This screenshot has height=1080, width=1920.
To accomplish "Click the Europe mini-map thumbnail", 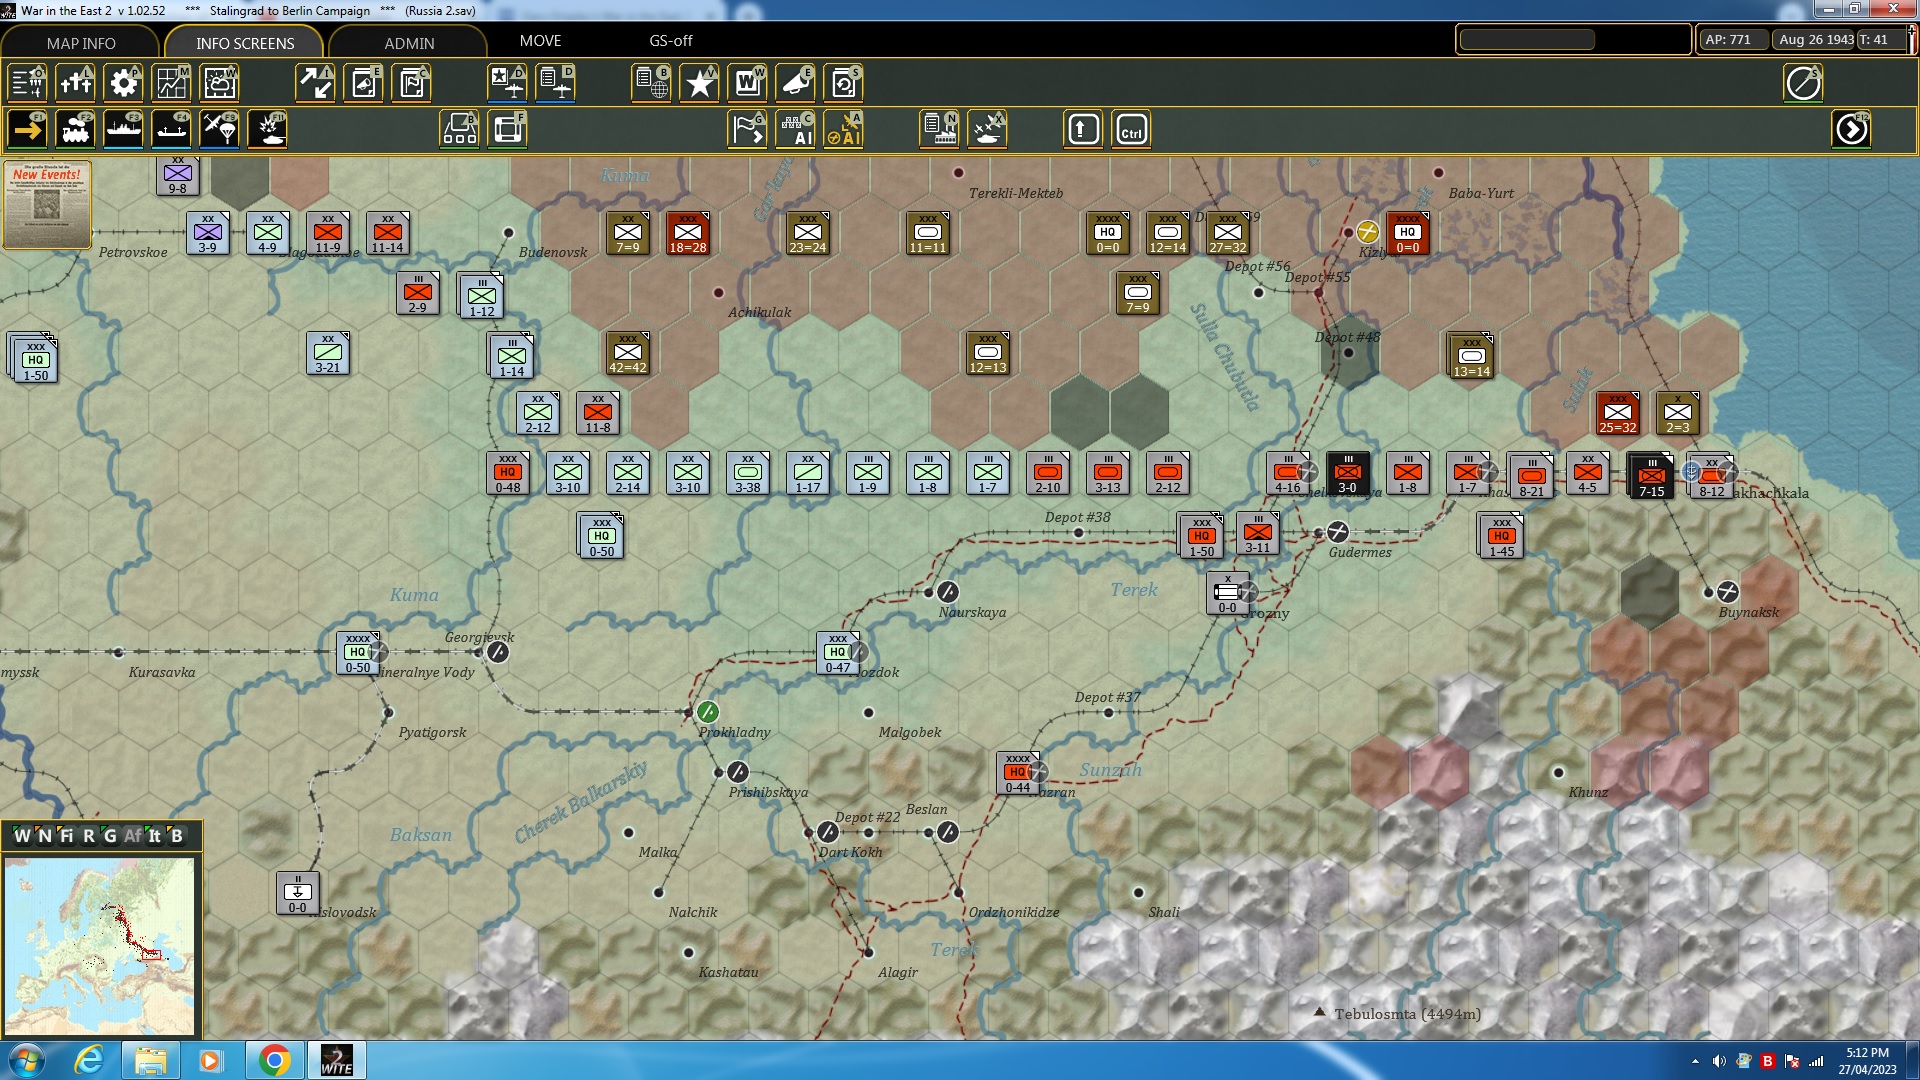I will click(x=100, y=945).
